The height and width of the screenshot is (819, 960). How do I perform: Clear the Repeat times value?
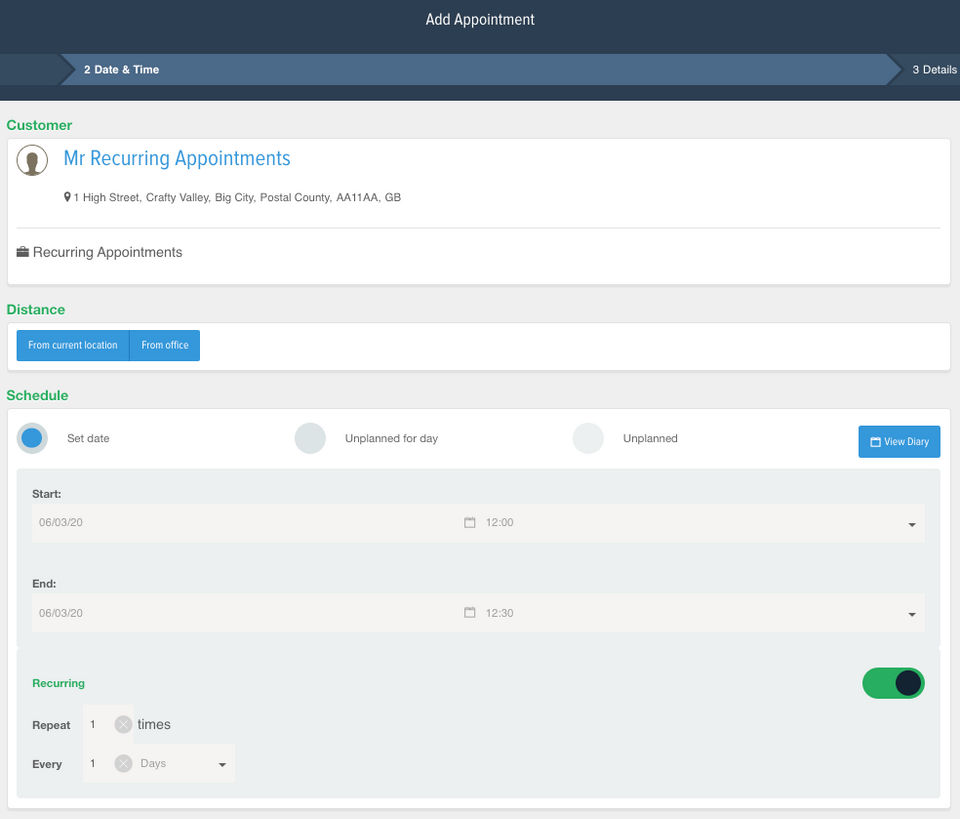click(x=123, y=724)
